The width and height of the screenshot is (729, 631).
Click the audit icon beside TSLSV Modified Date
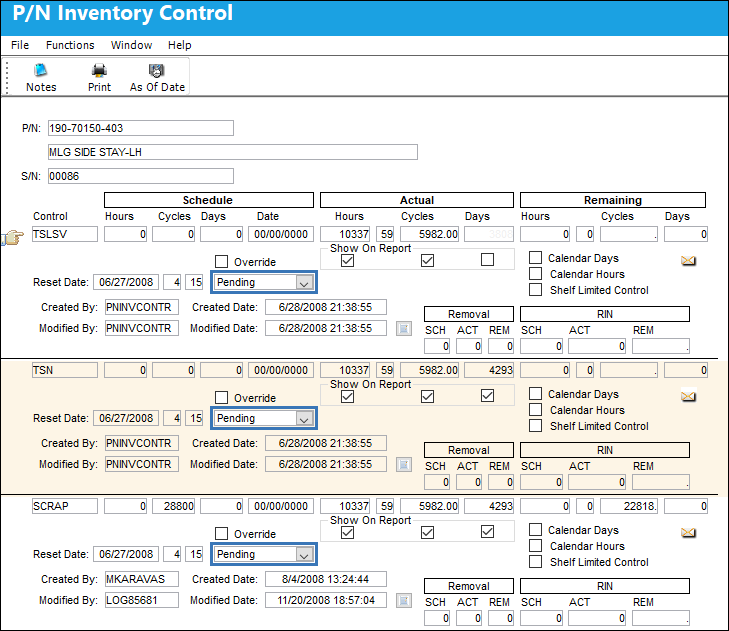click(404, 328)
